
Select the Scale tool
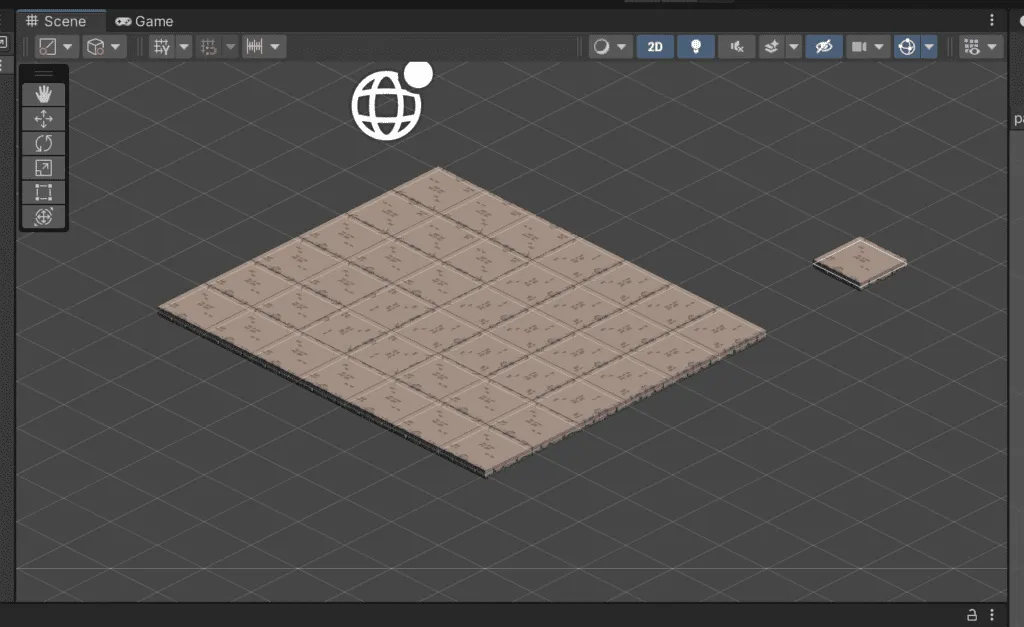44,169
